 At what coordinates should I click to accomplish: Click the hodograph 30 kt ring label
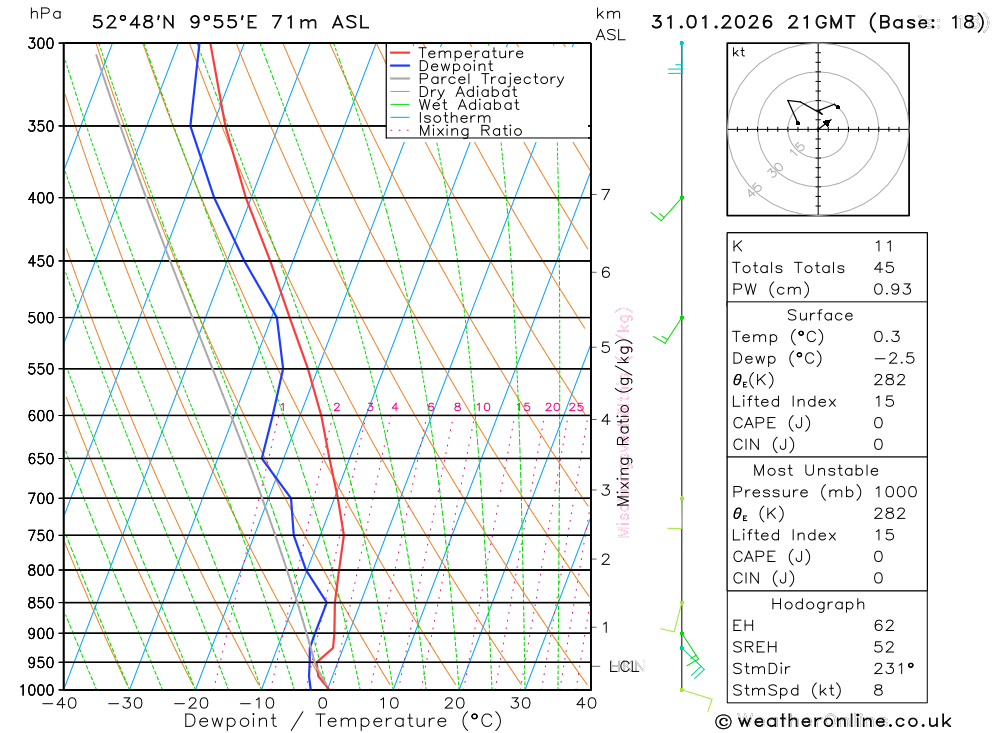pyautogui.click(x=775, y=170)
